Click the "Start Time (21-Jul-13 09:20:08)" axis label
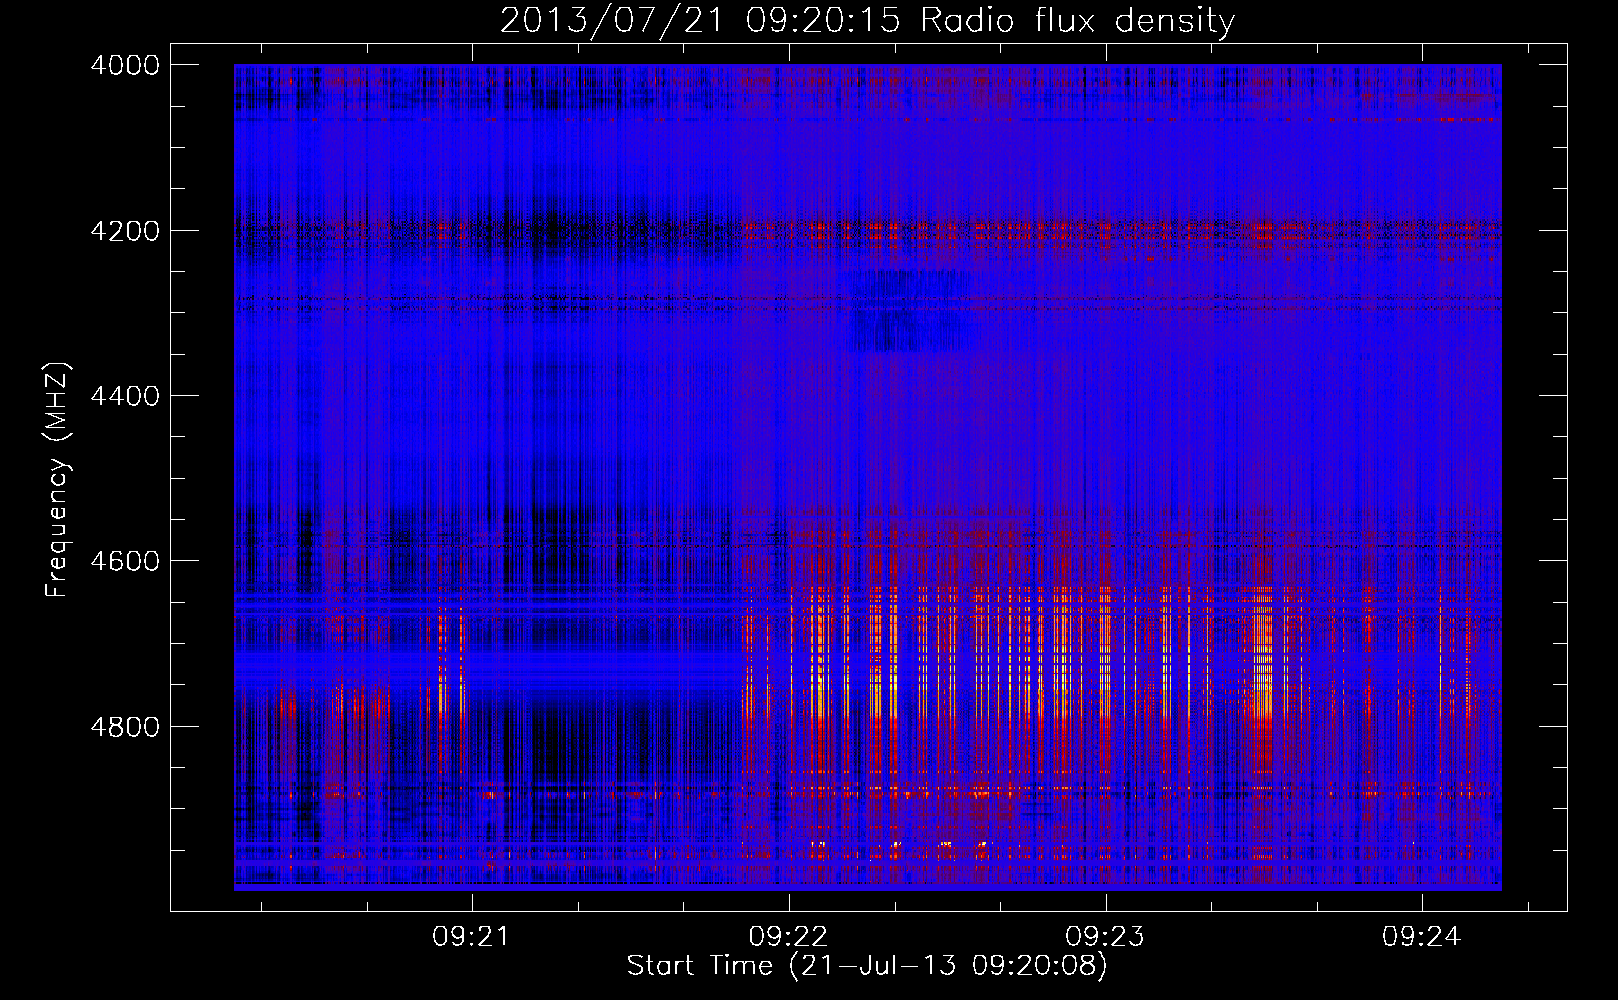This screenshot has height=1000, width=1618. pyautogui.click(x=867, y=966)
